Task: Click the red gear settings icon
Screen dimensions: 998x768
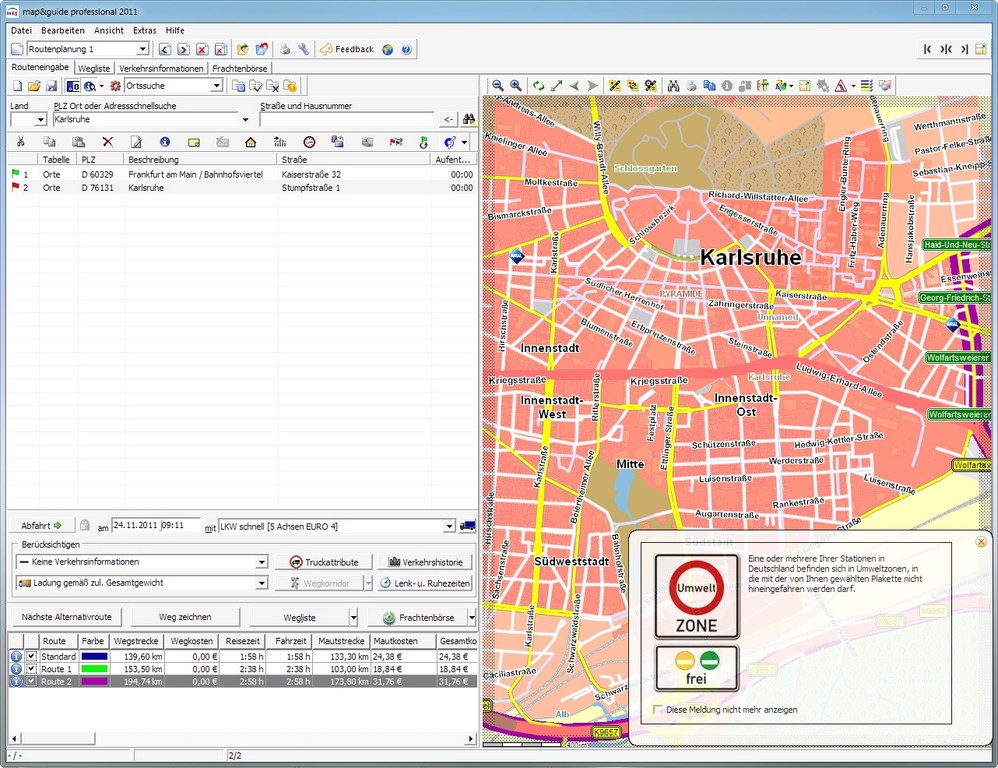Action: tap(115, 86)
